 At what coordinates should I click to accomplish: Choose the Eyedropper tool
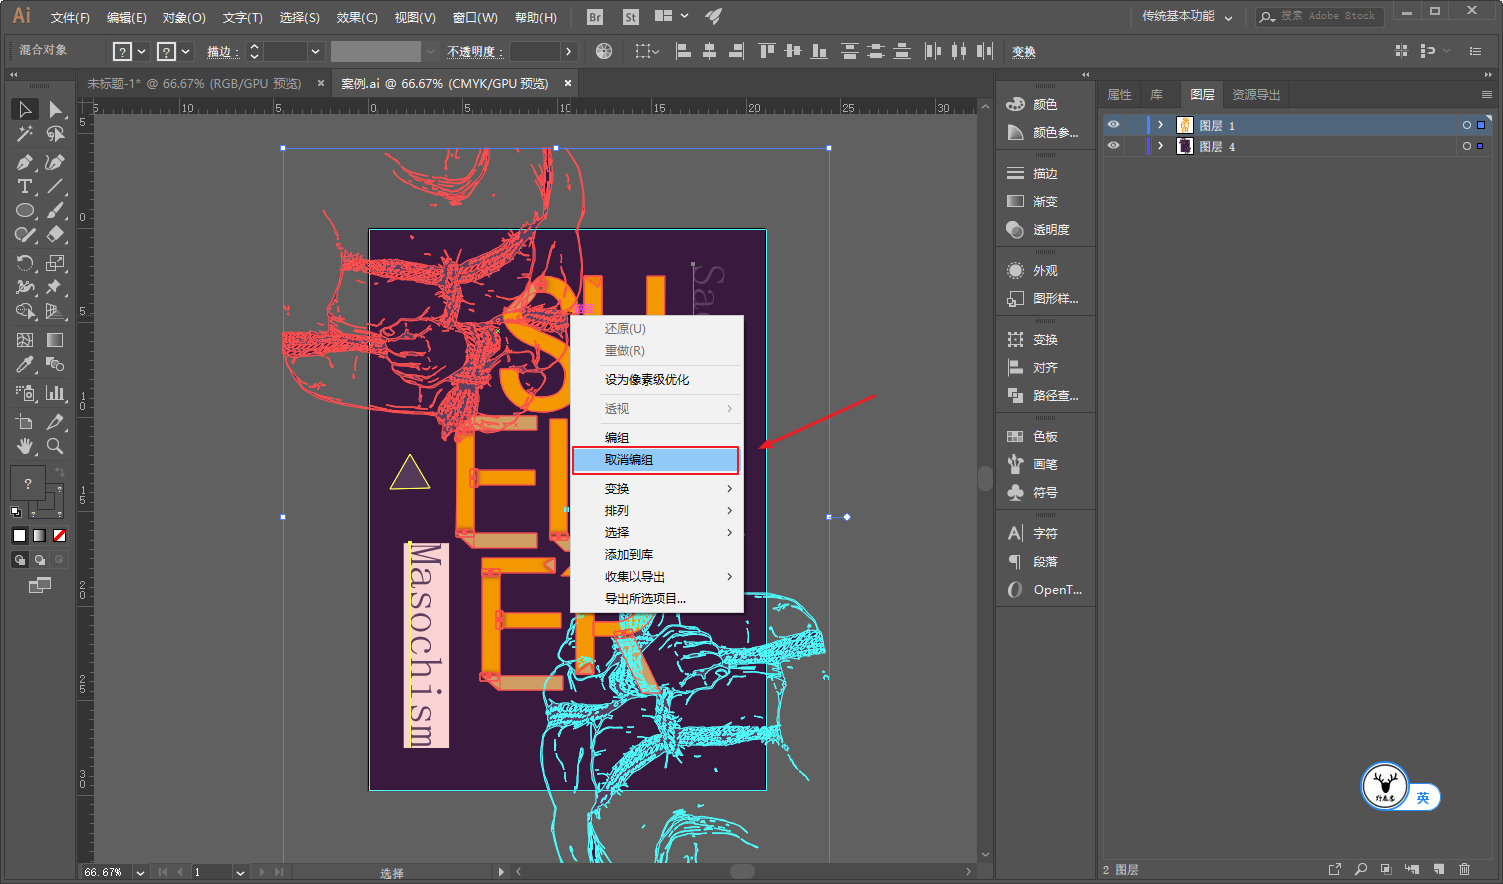tap(25, 365)
